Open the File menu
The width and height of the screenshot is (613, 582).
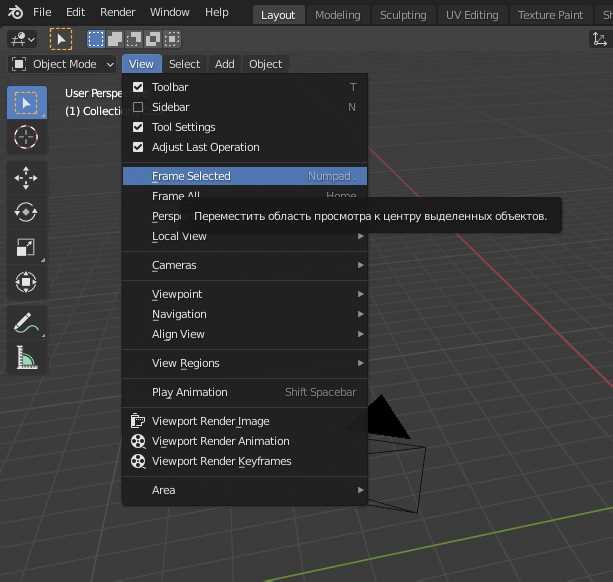[42, 12]
